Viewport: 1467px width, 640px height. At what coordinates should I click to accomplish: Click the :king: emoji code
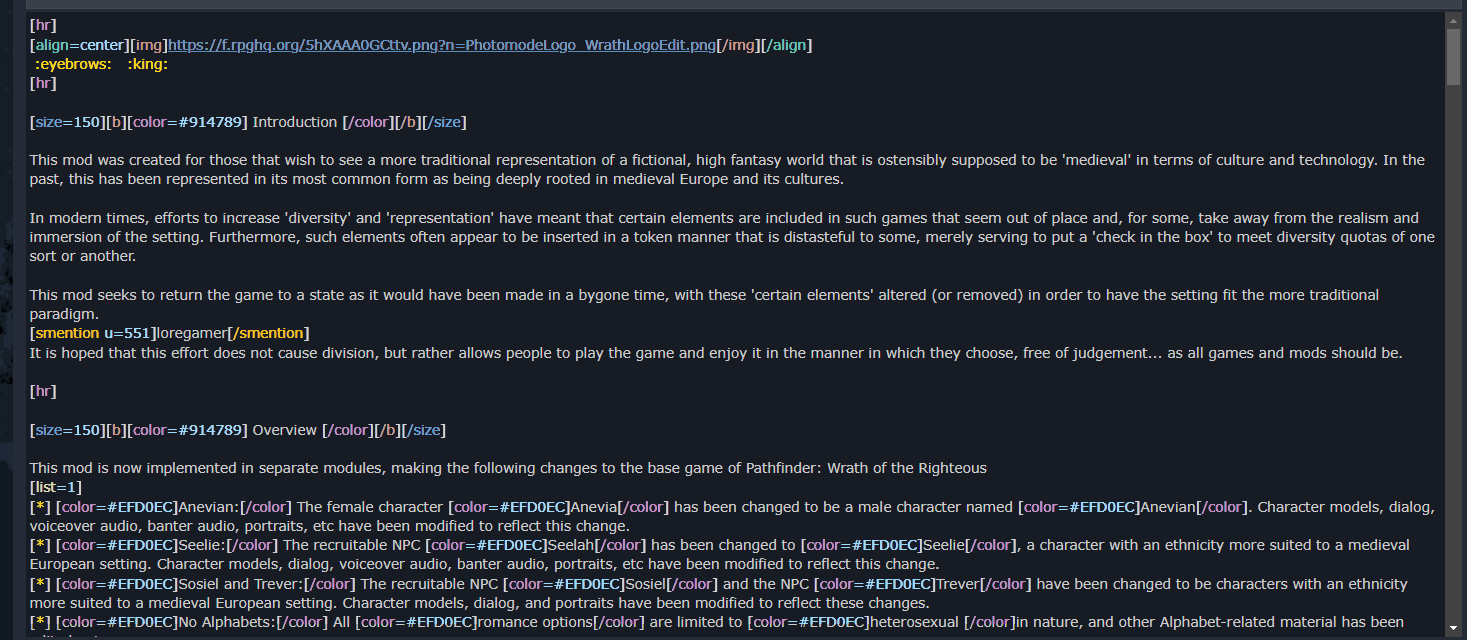point(147,64)
